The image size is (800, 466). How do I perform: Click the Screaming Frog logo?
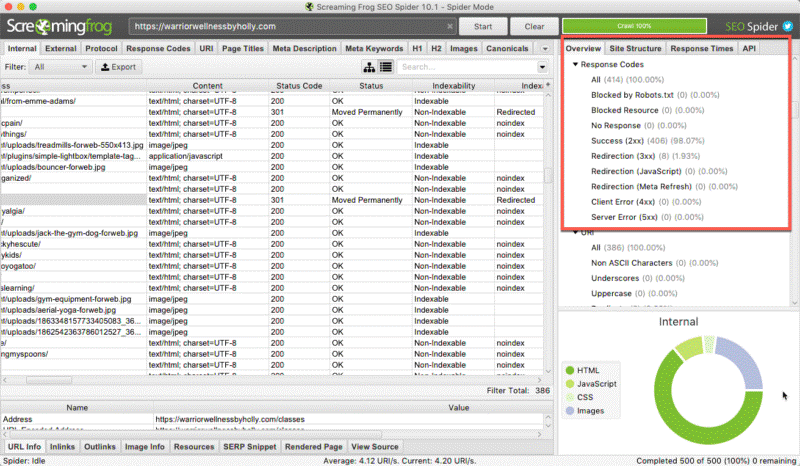click(59, 26)
